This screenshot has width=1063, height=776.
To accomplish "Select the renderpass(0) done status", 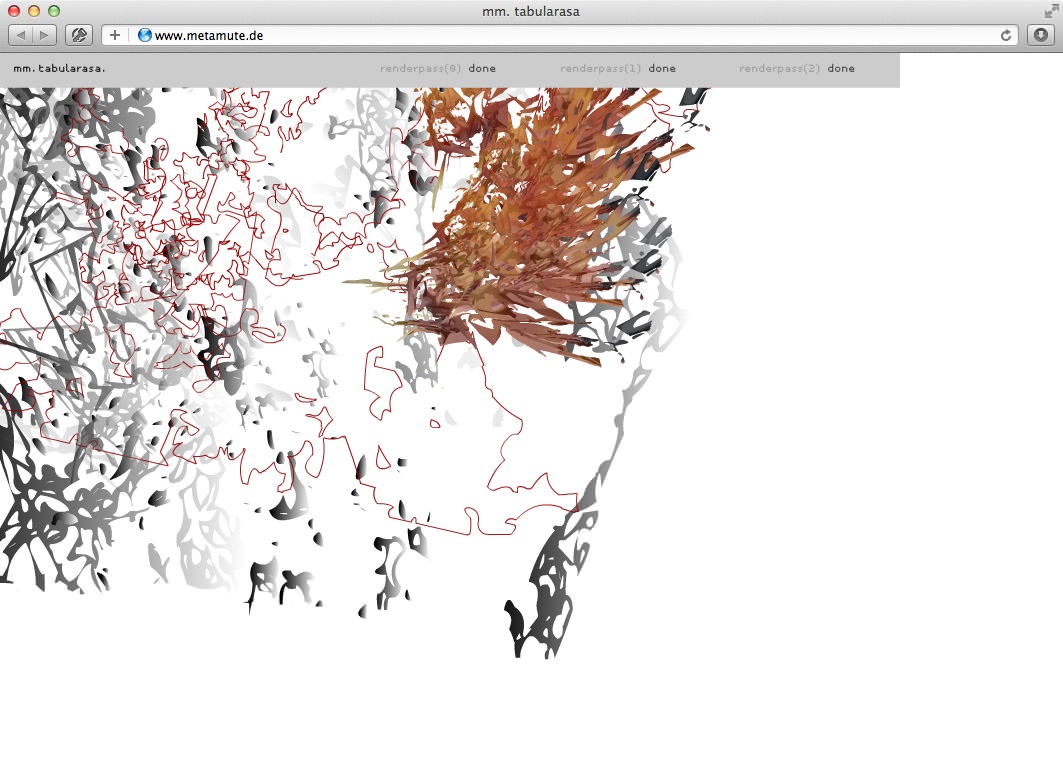I will [x=437, y=69].
